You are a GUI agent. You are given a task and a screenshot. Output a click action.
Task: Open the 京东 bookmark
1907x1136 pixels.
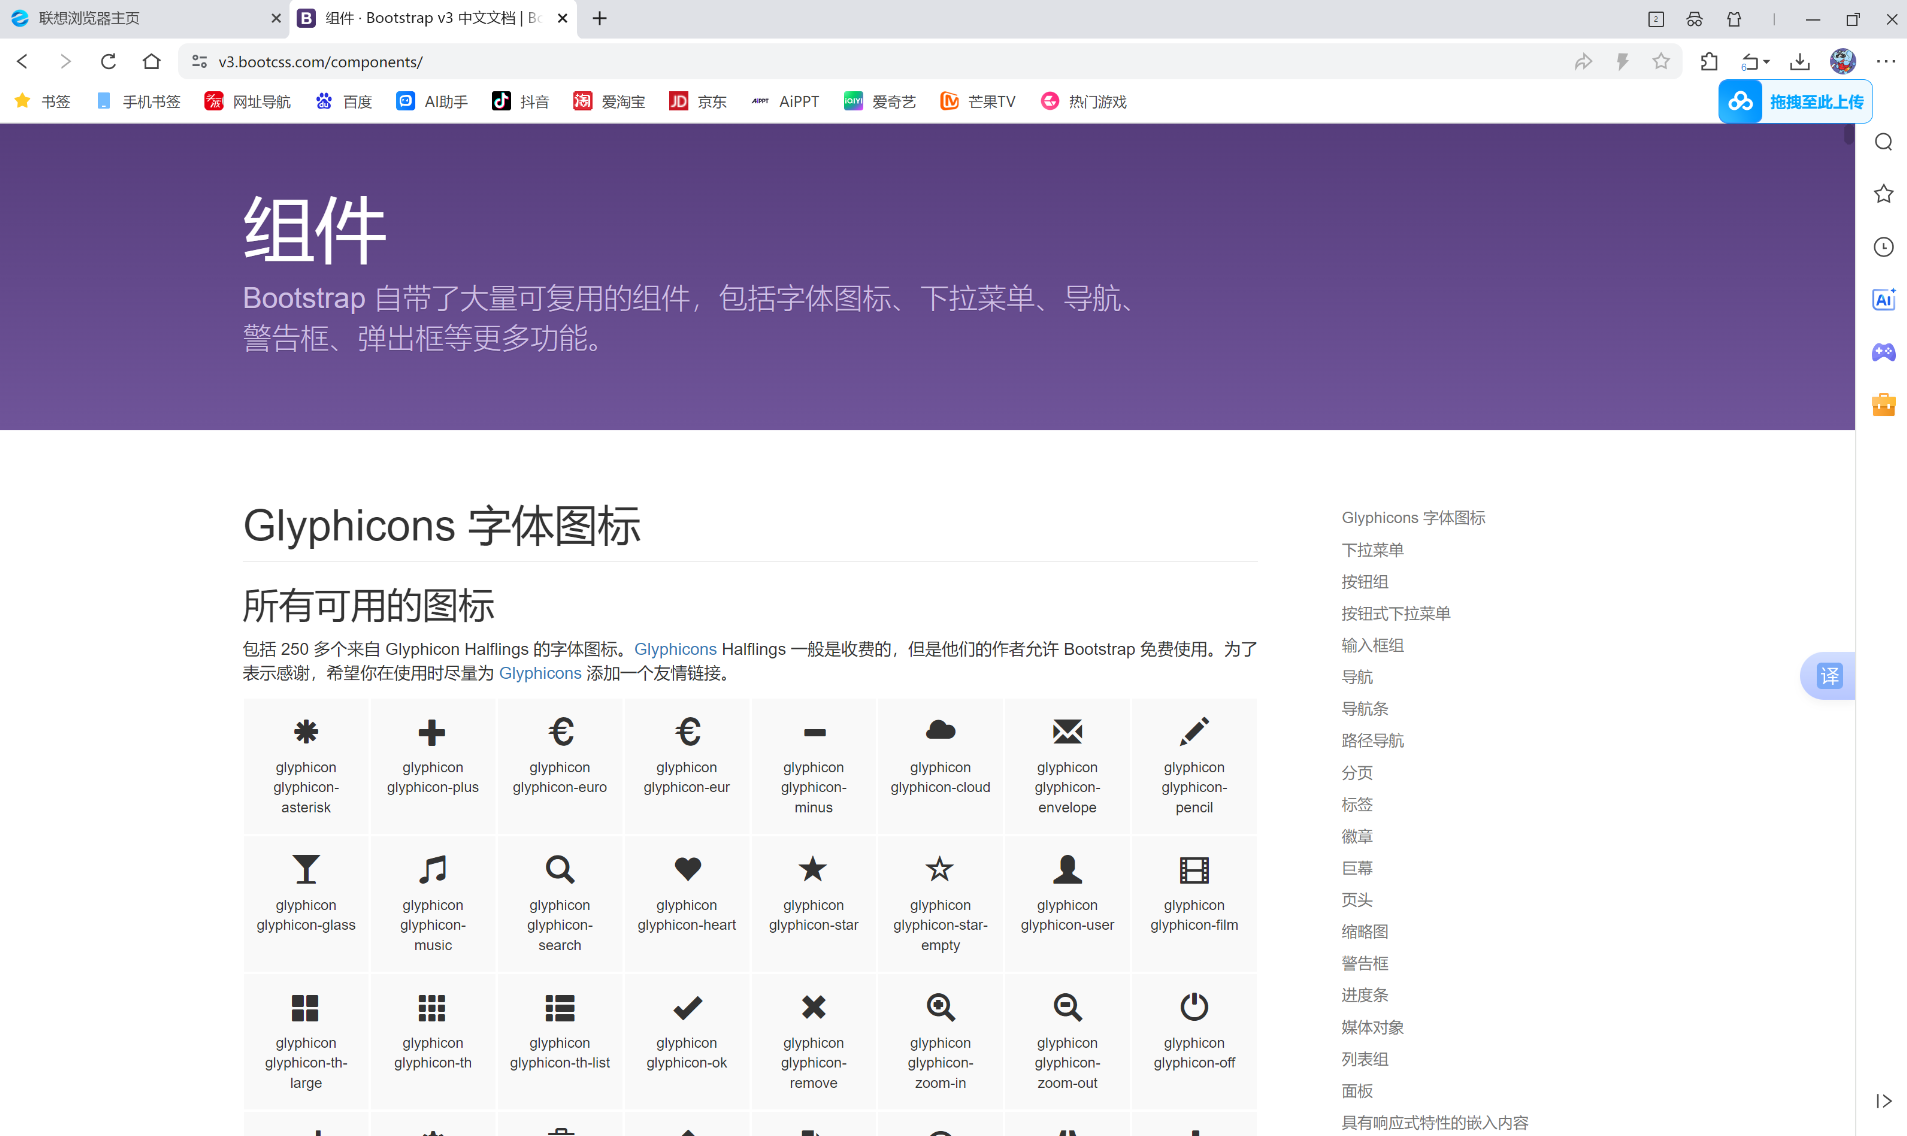698,101
